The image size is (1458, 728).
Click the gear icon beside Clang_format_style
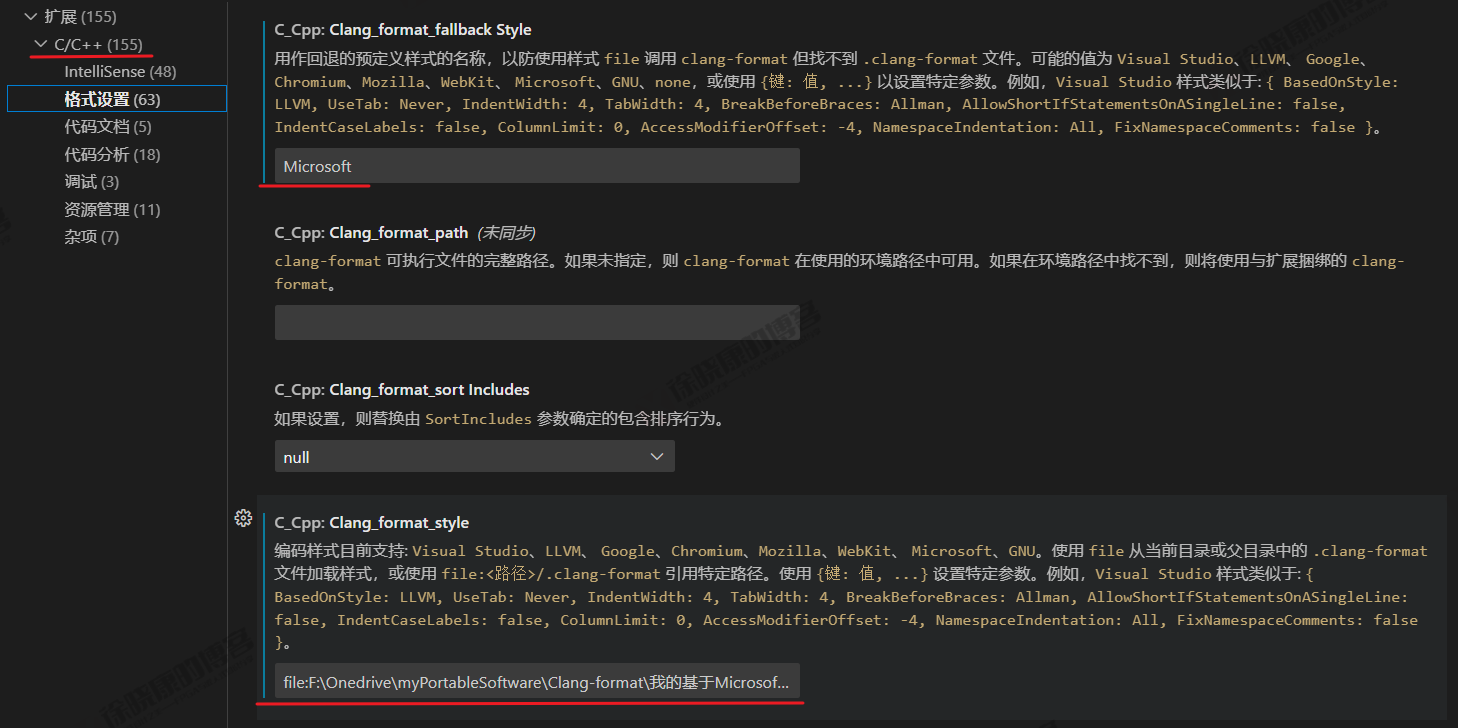point(243,518)
